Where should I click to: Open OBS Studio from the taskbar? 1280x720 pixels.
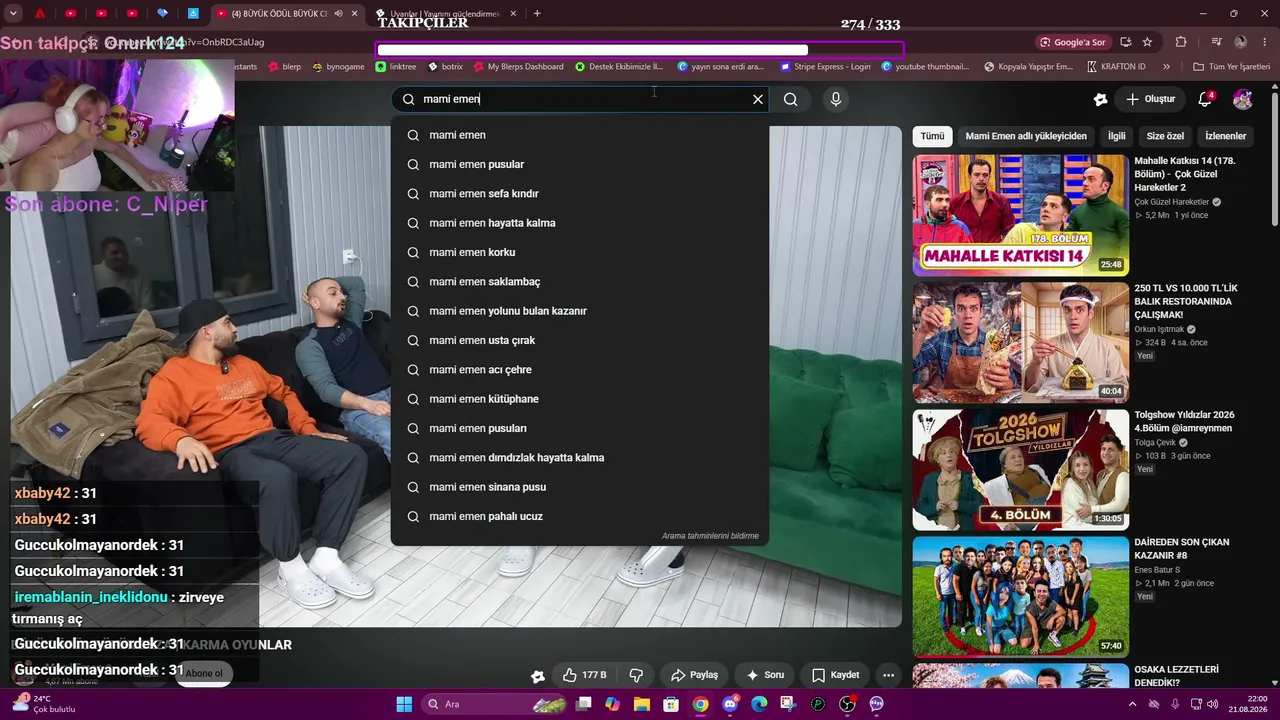click(x=847, y=704)
